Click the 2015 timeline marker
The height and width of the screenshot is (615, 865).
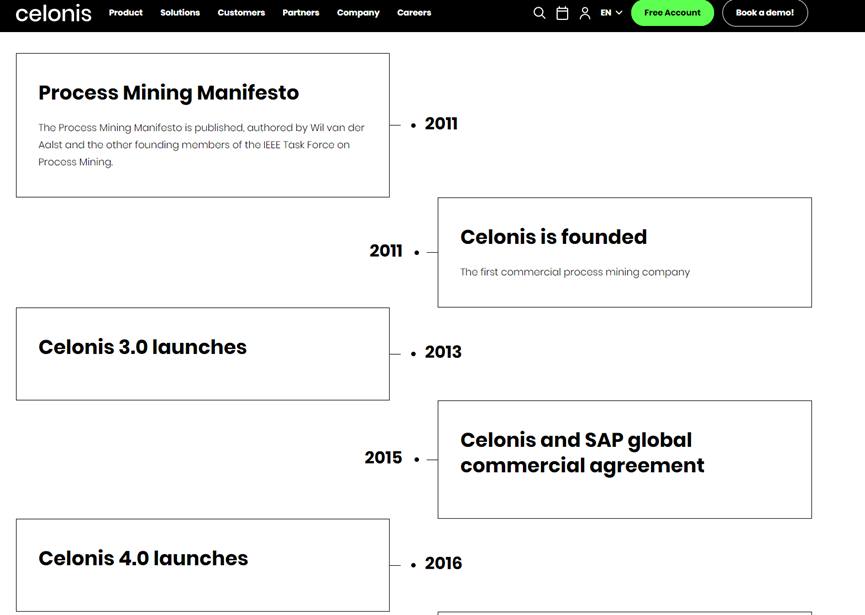pos(417,459)
